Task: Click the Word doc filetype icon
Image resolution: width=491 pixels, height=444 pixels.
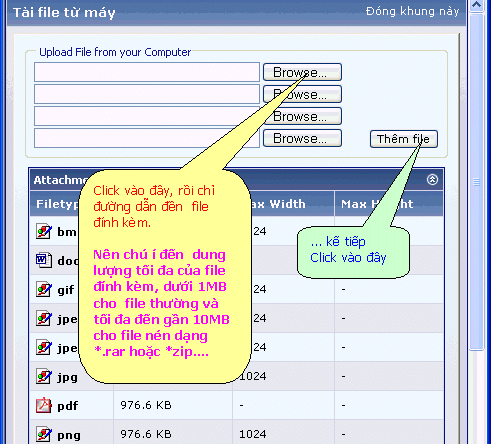Action: [x=44, y=260]
